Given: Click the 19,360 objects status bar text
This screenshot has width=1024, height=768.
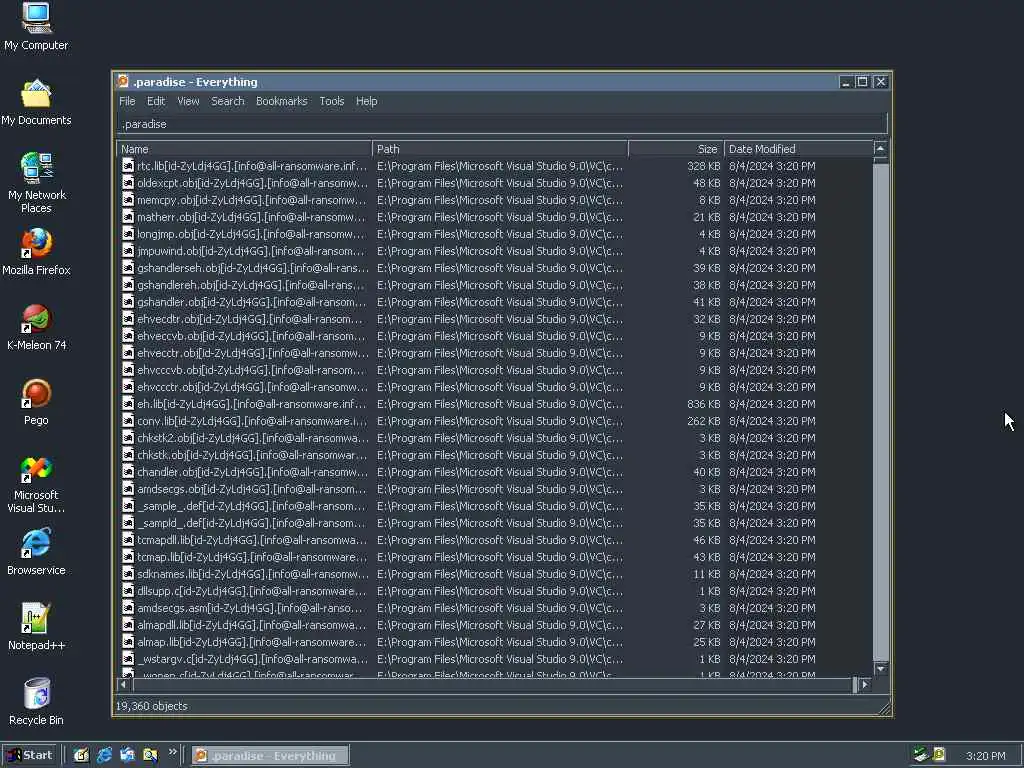Looking at the screenshot, I should pos(152,706).
